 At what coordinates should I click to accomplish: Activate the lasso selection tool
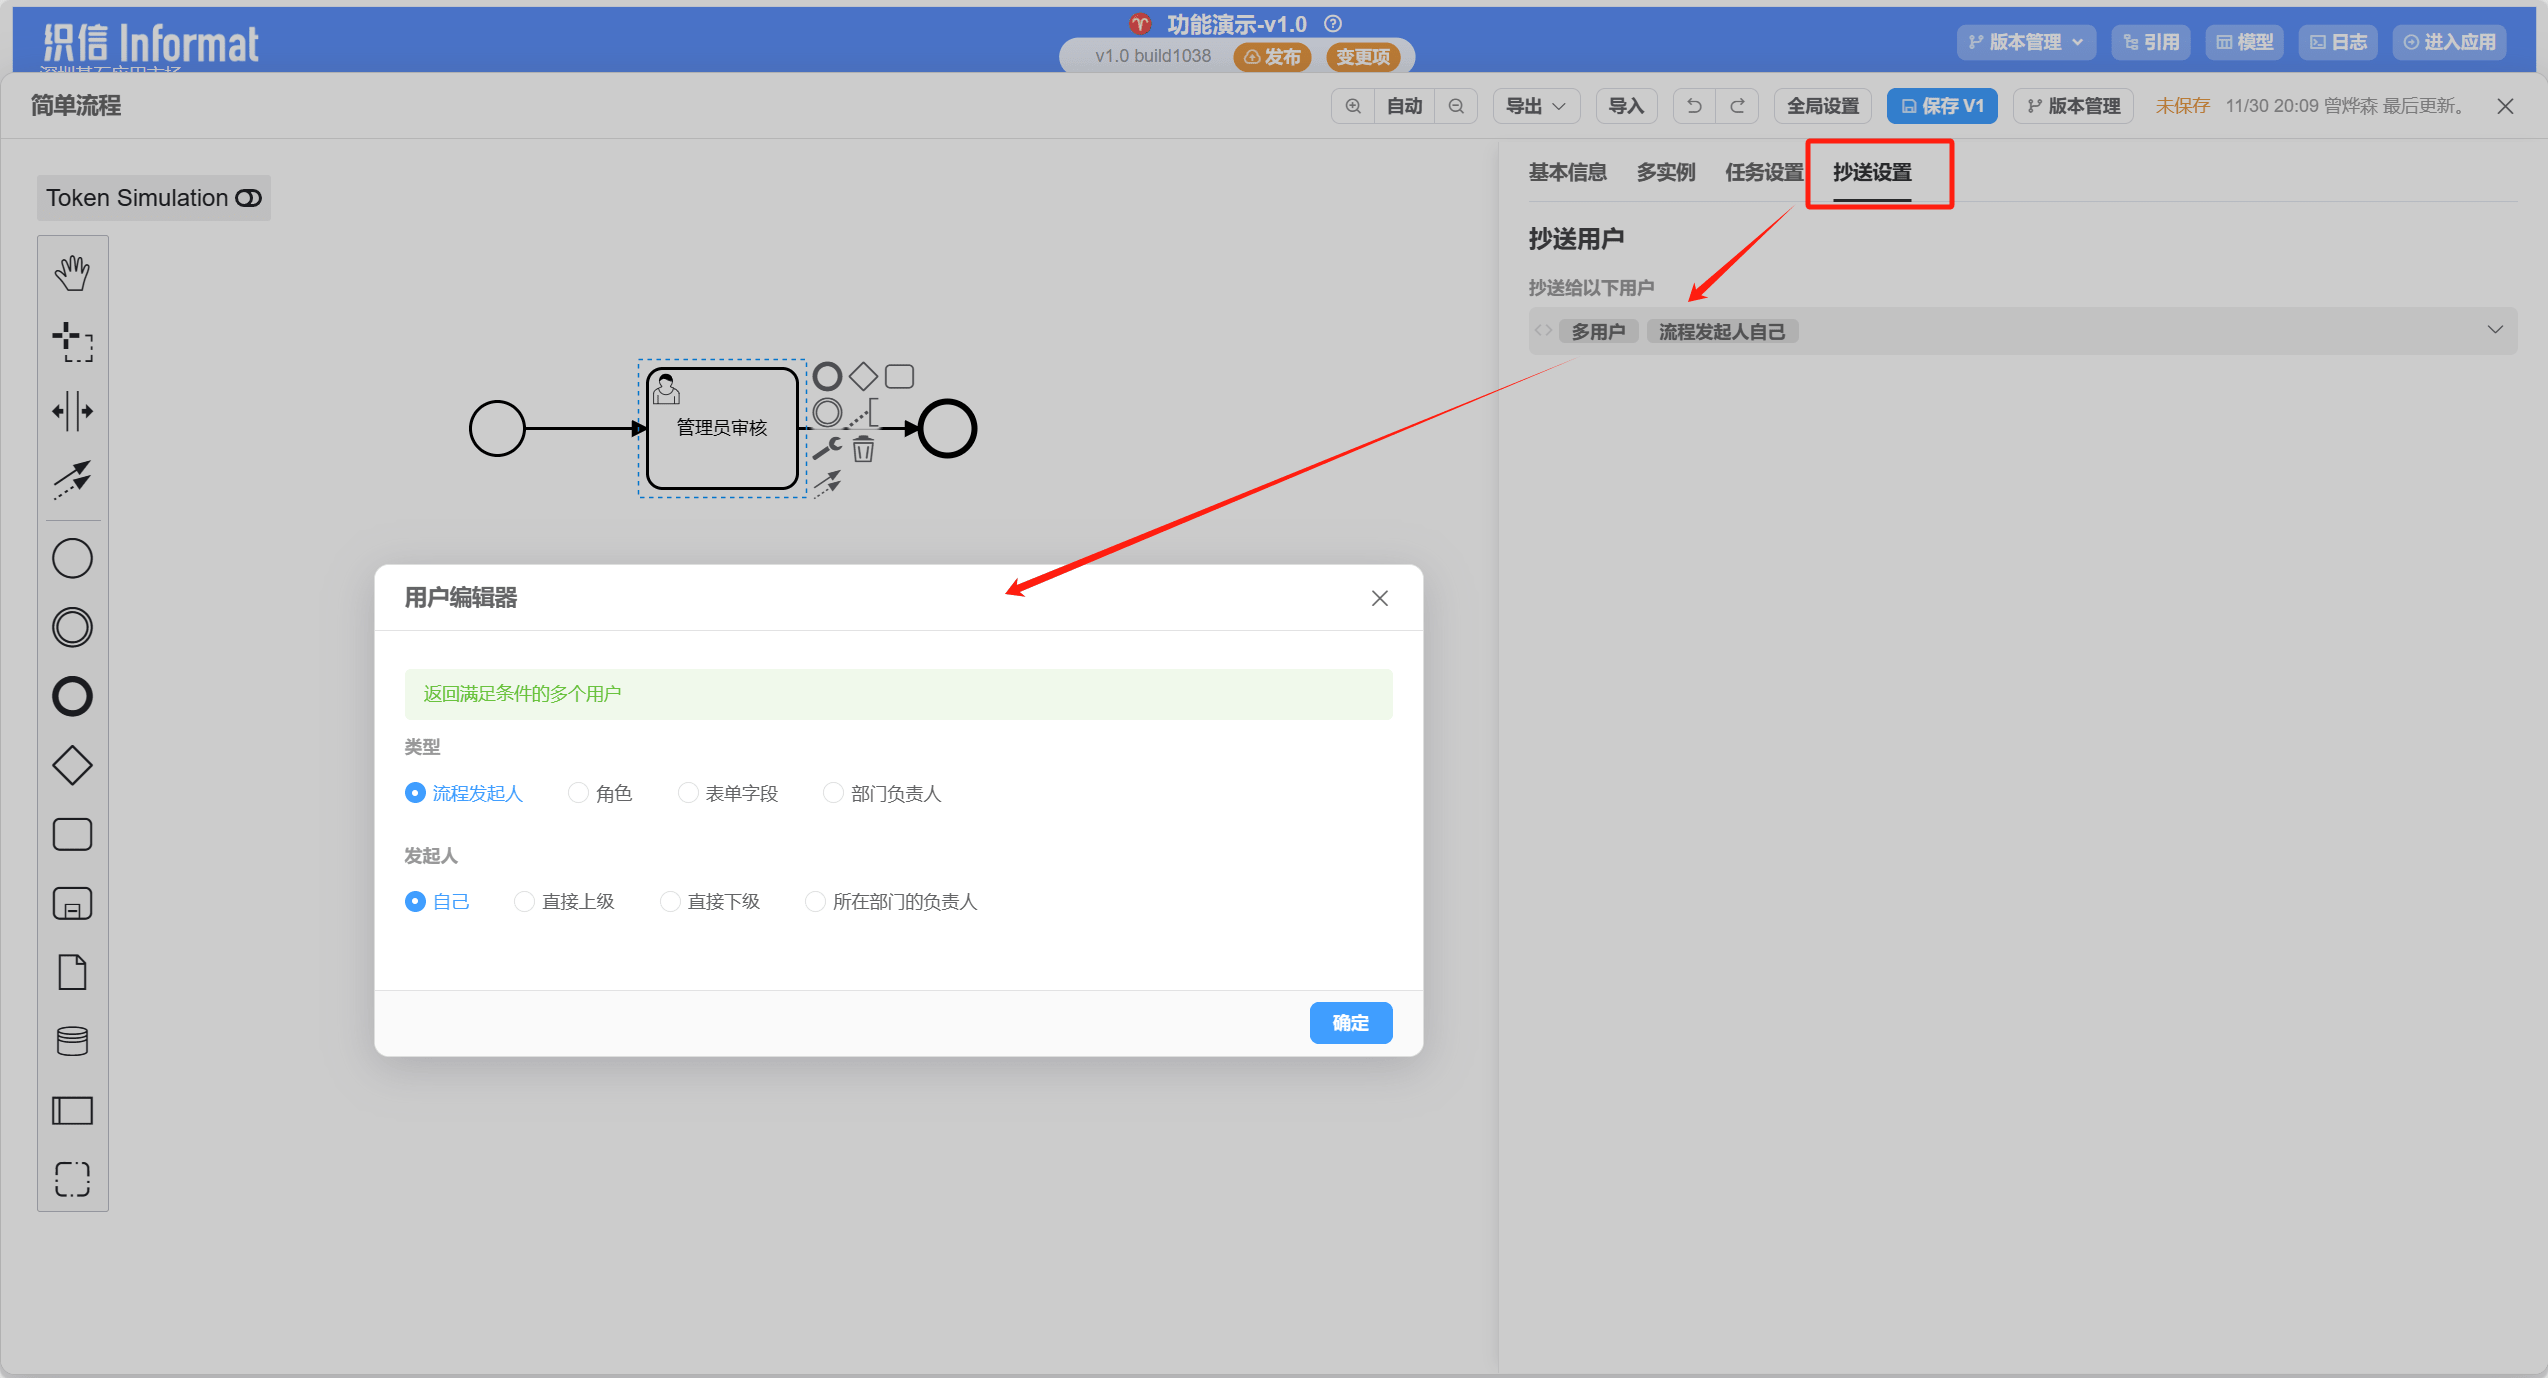click(x=72, y=342)
